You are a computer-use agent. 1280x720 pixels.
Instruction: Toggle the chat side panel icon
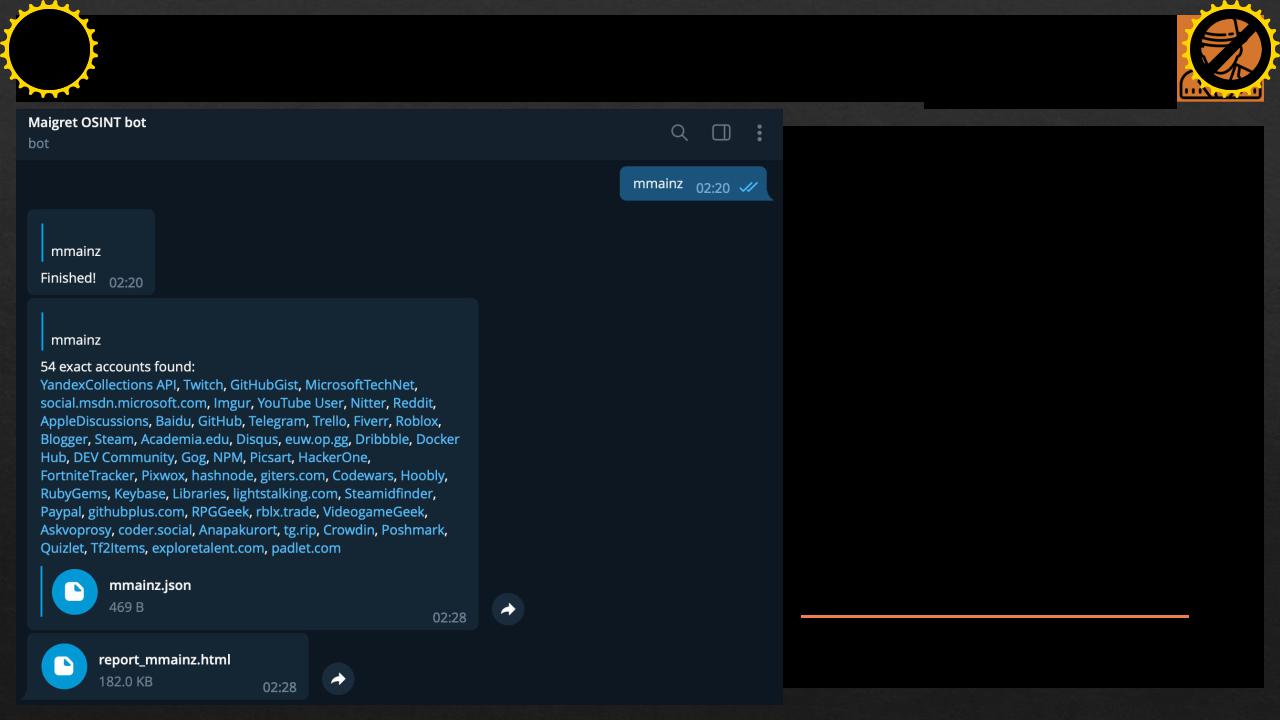tap(721, 132)
